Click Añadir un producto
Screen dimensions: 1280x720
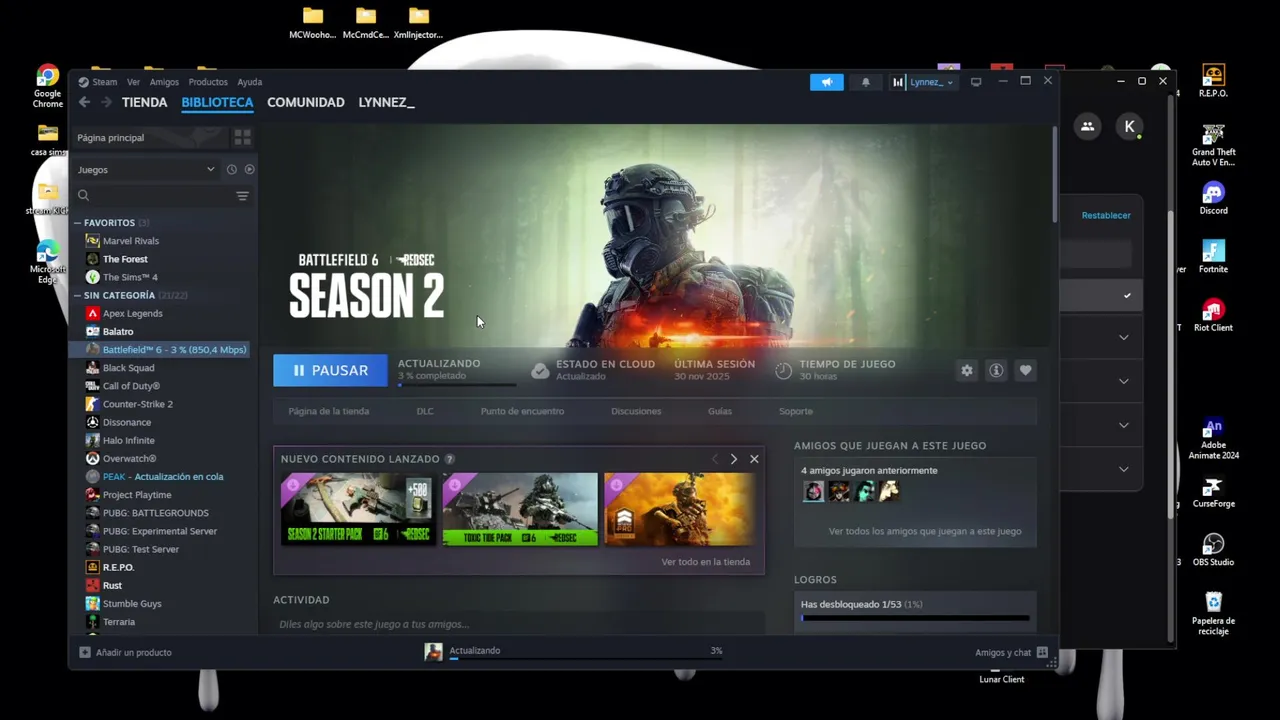[x=125, y=652]
